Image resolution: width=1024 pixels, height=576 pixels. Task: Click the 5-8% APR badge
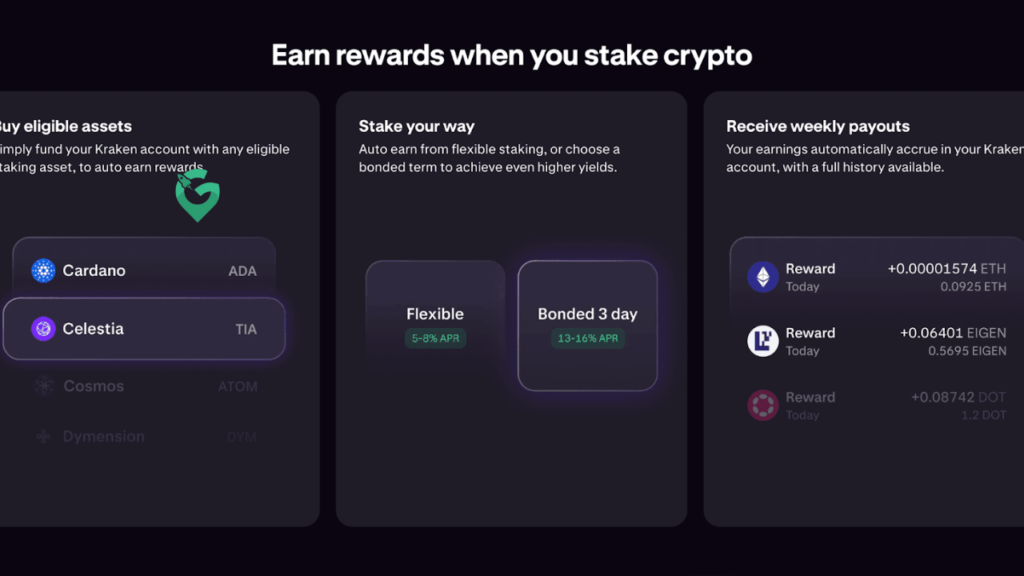(435, 339)
